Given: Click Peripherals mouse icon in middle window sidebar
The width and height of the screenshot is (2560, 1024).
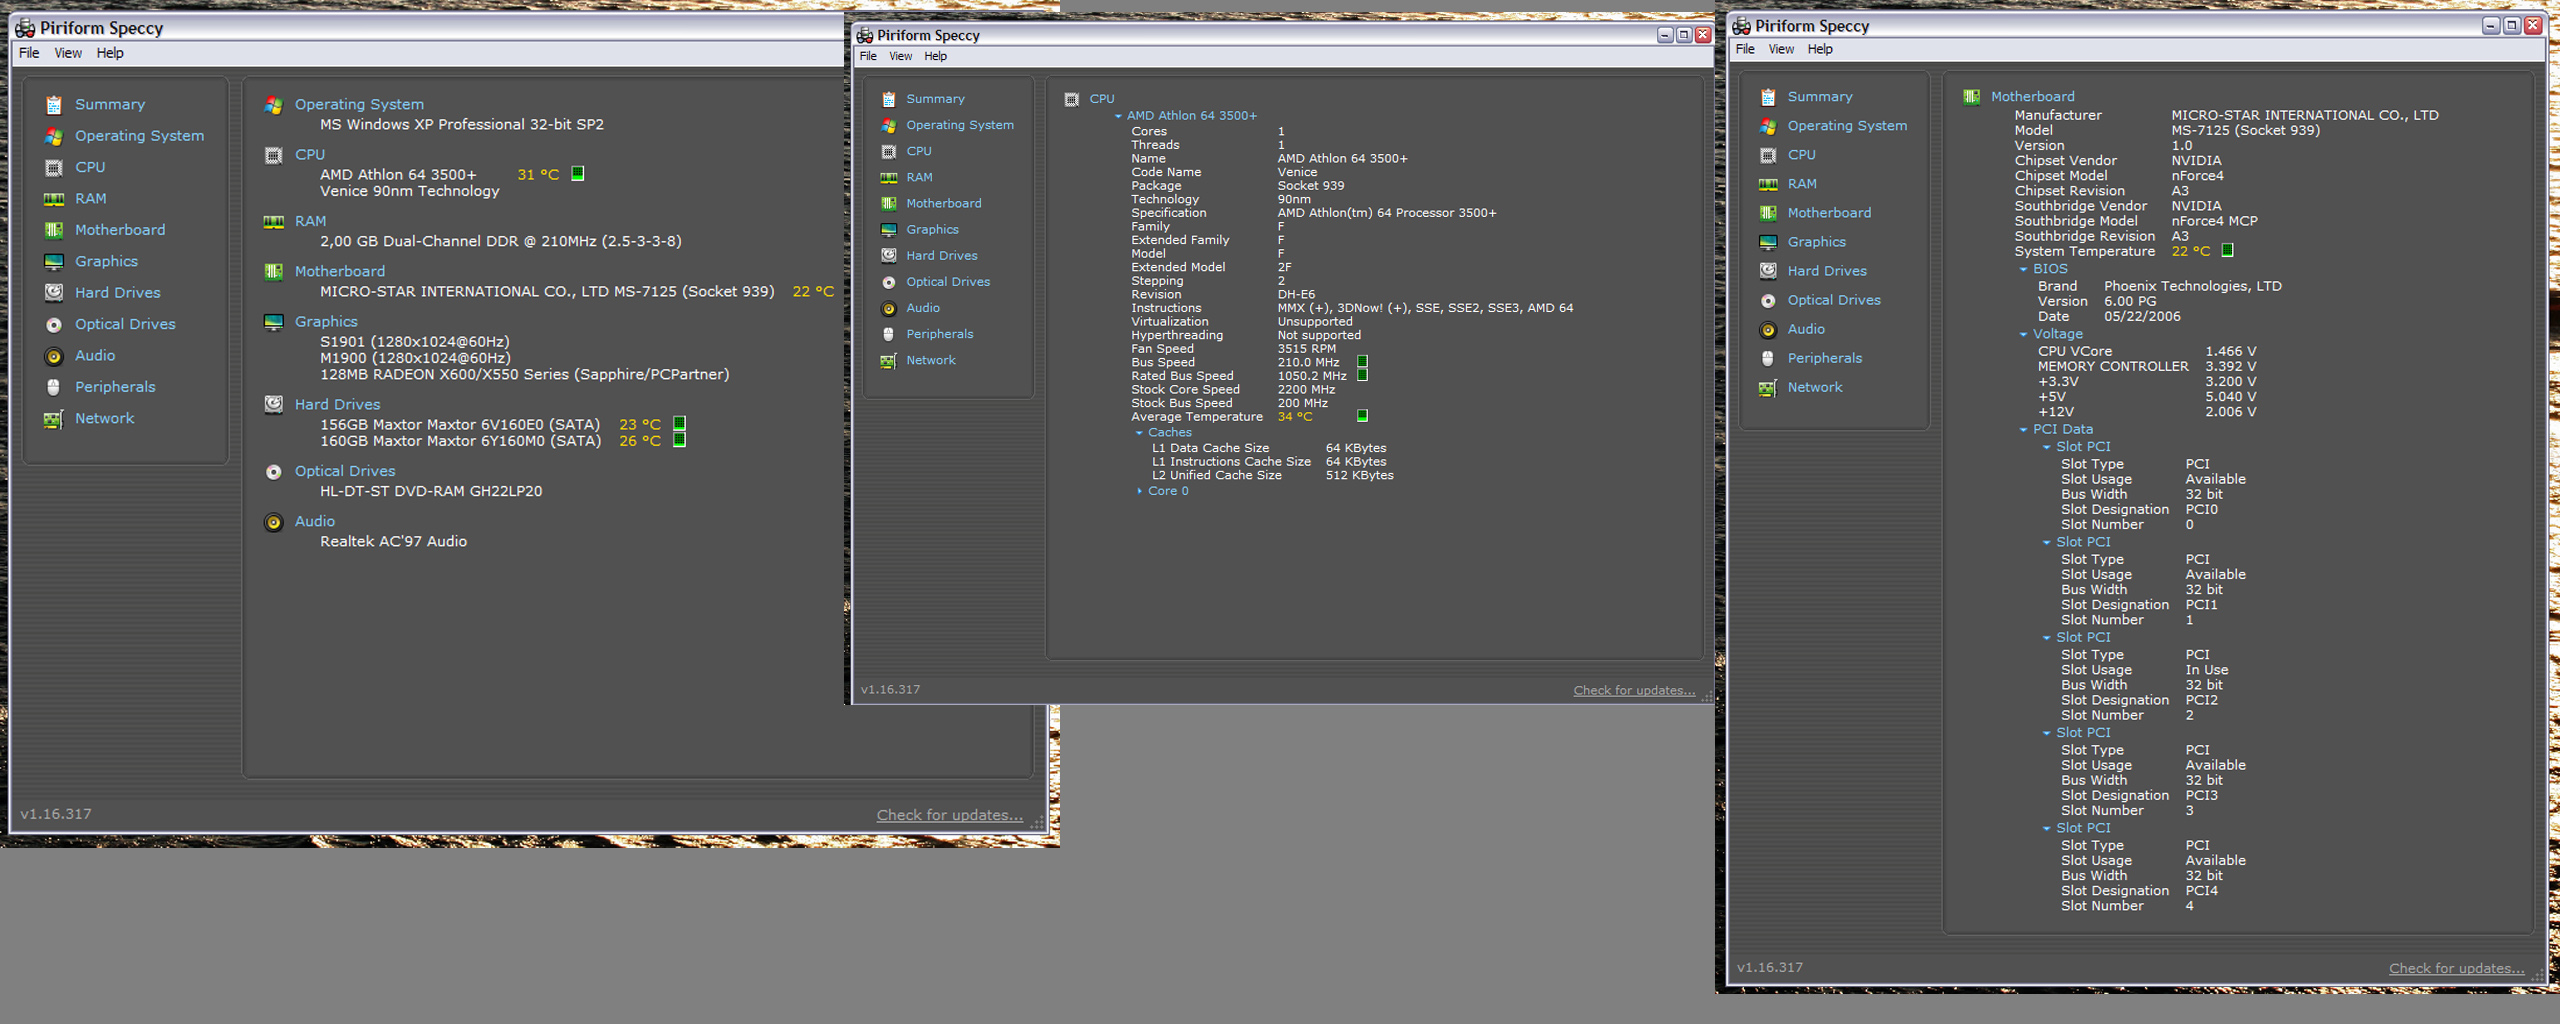Looking at the screenshot, I should pos(888,335).
